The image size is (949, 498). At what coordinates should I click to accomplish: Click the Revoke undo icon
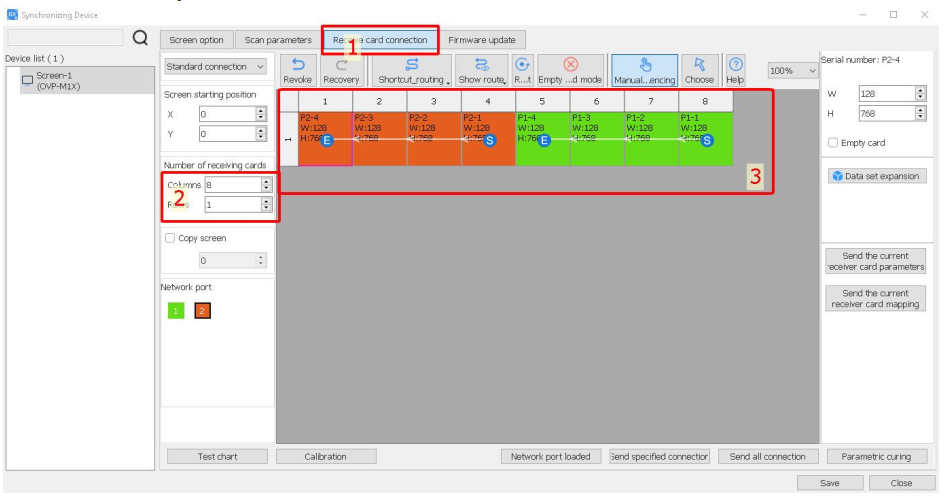tap(297, 65)
